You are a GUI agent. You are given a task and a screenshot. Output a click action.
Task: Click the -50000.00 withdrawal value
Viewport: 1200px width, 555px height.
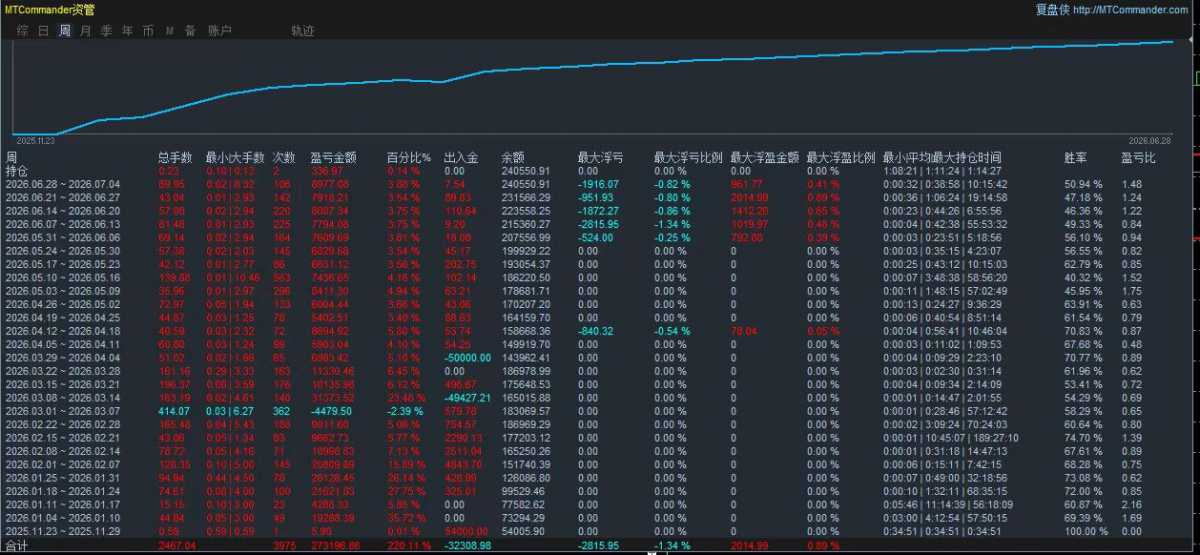[x=466, y=356]
